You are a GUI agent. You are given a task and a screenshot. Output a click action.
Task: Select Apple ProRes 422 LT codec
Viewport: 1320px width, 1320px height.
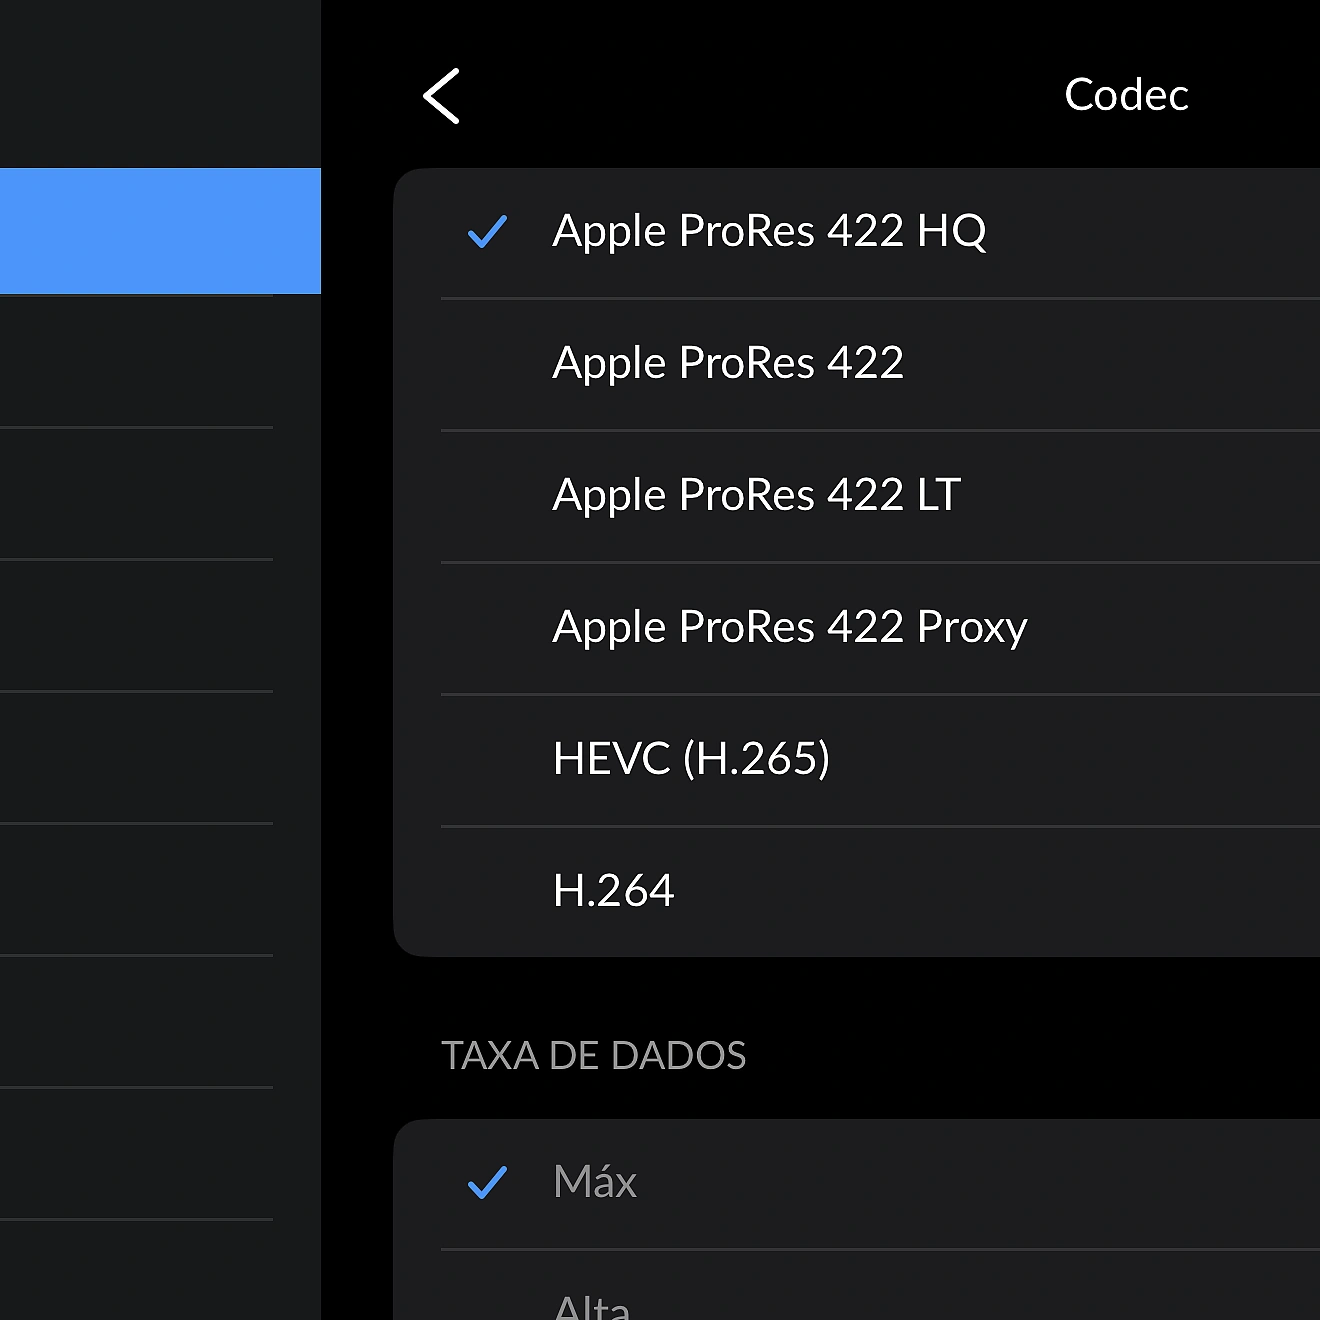click(756, 496)
